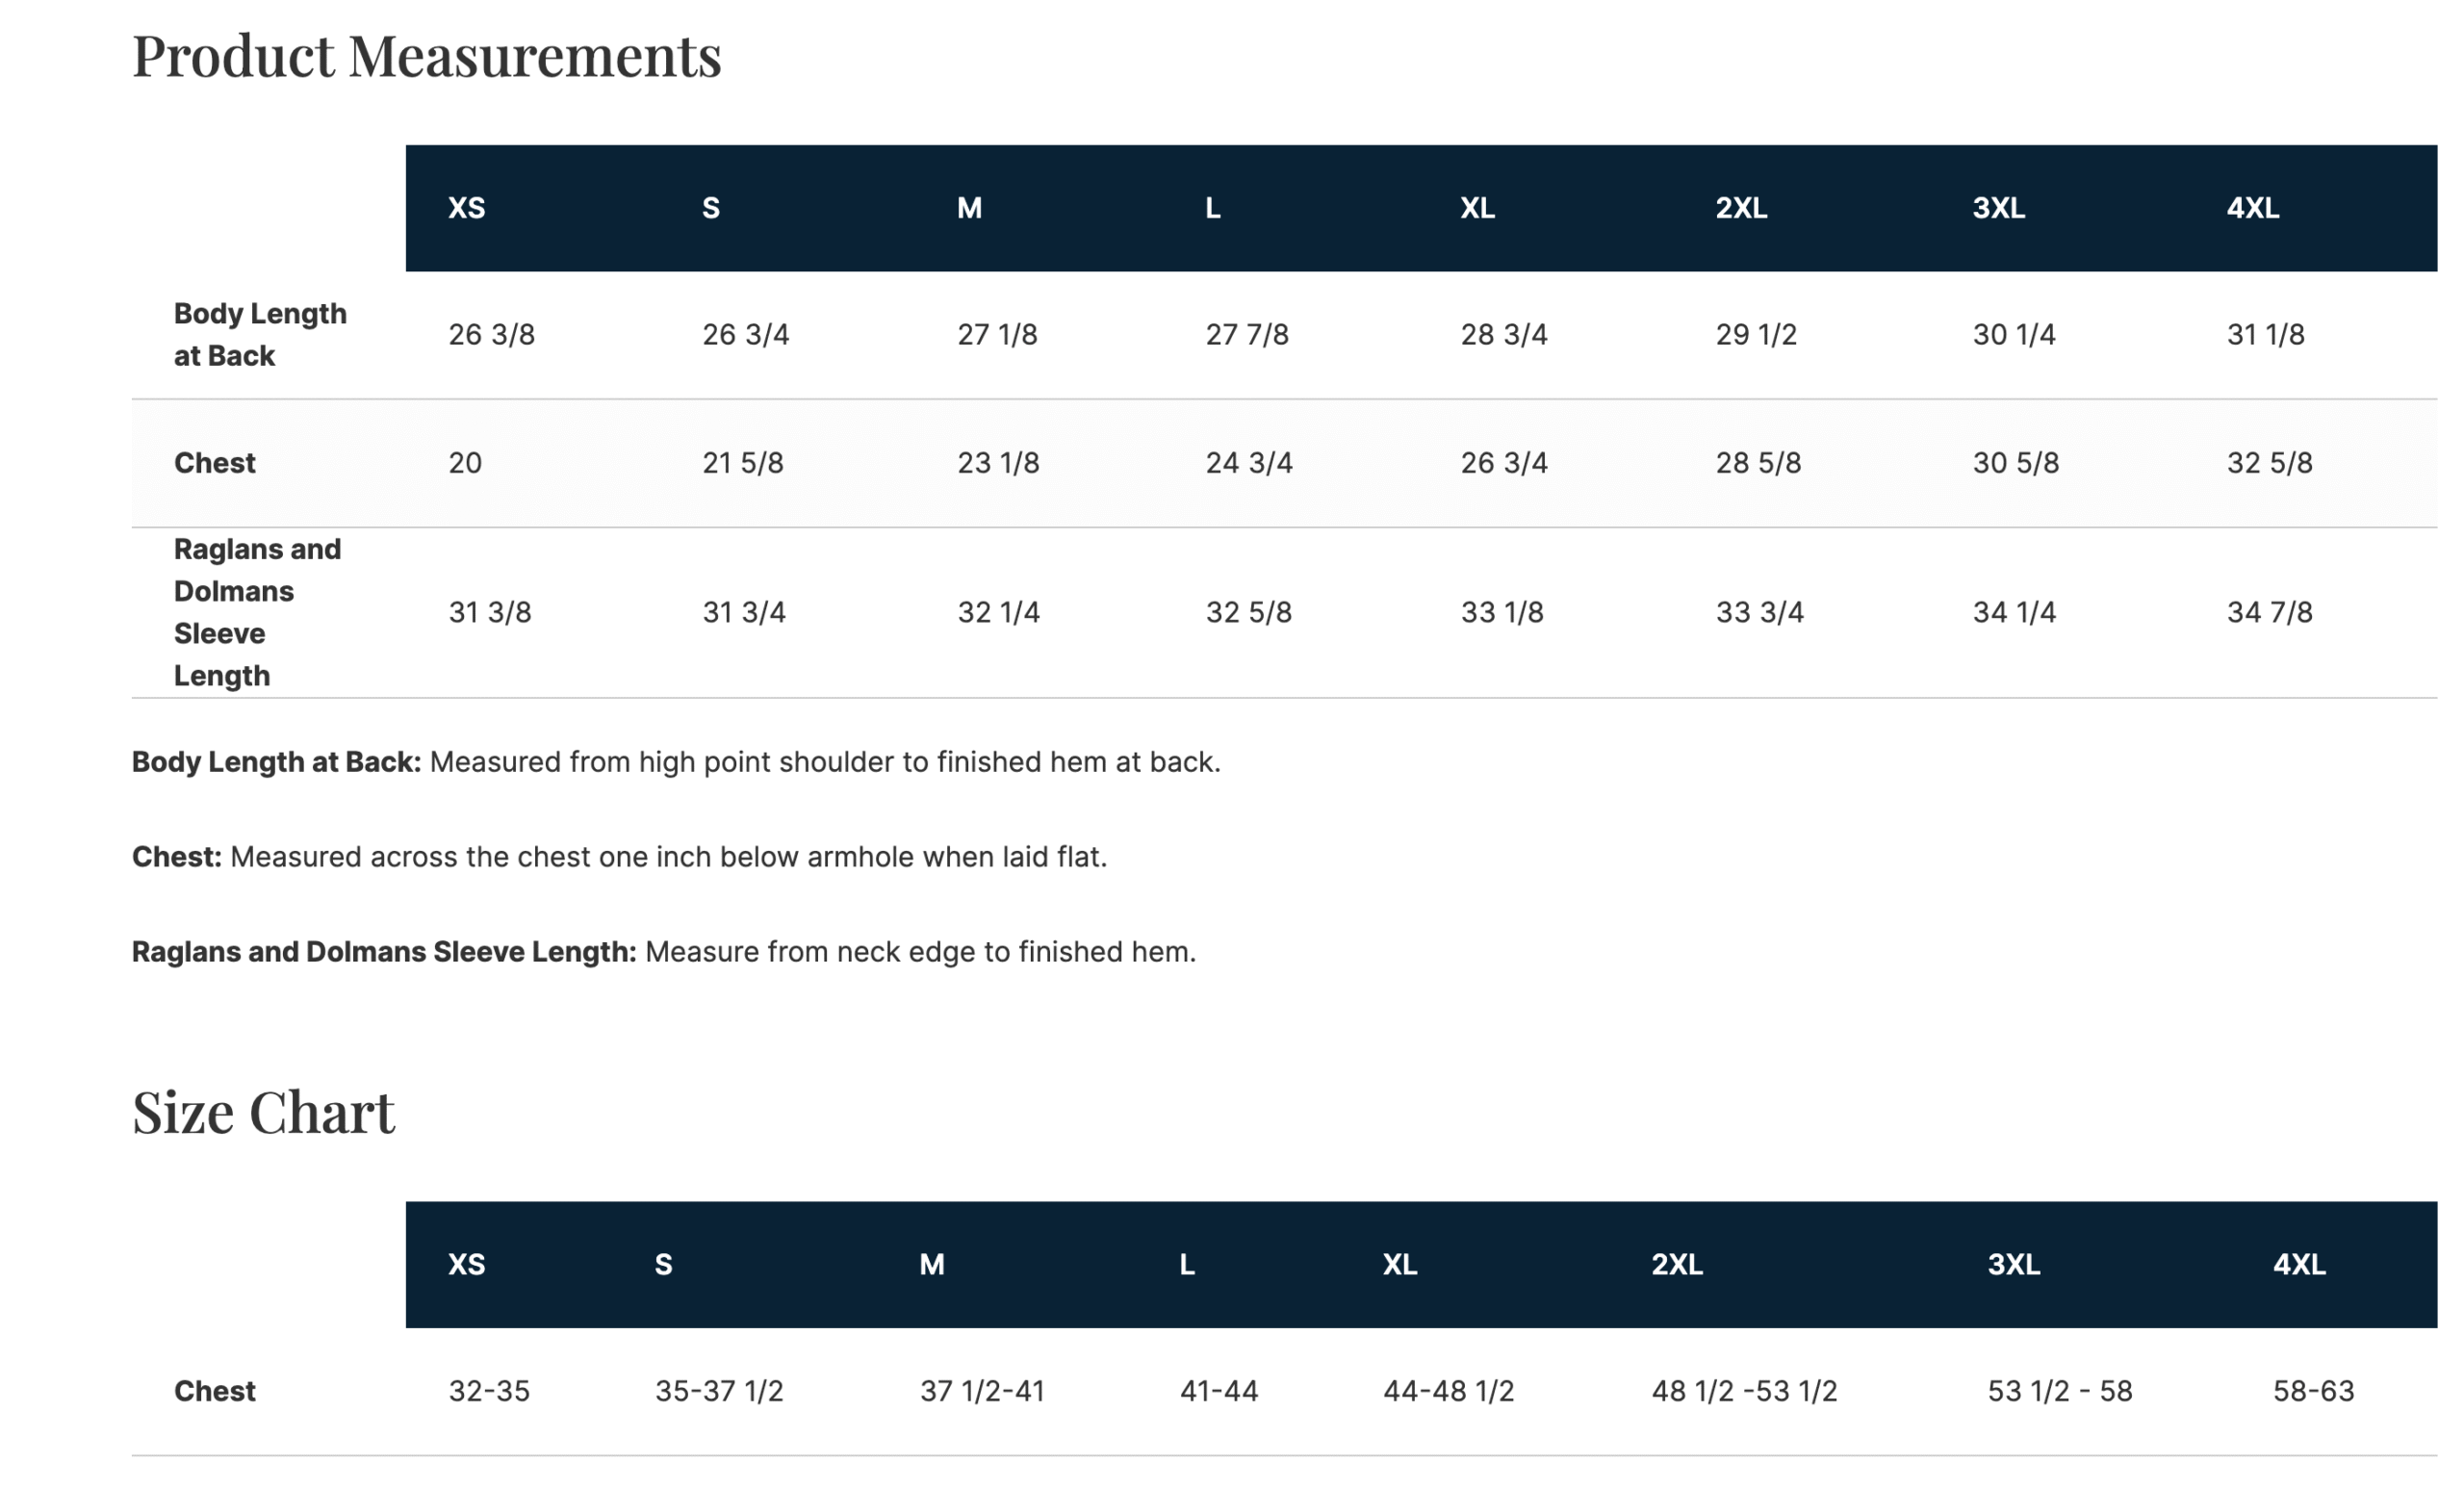Select the 32-35 chest range cell
Viewport: 2464px width, 1489px height.
click(489, 1391)
